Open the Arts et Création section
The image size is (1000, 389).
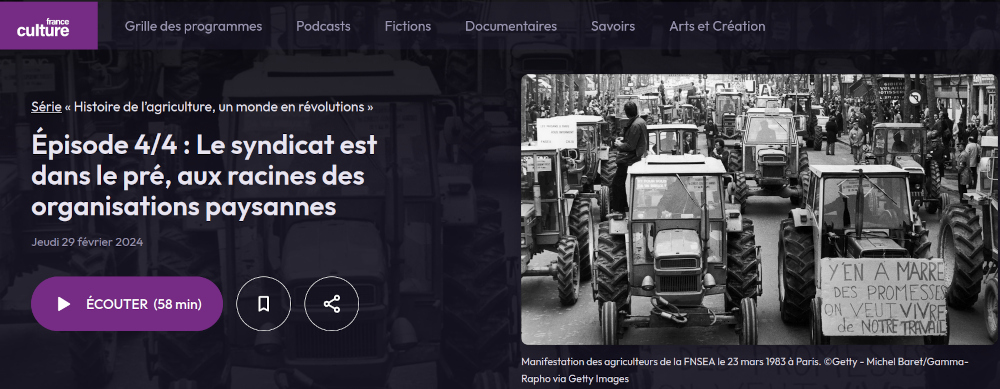717,26
